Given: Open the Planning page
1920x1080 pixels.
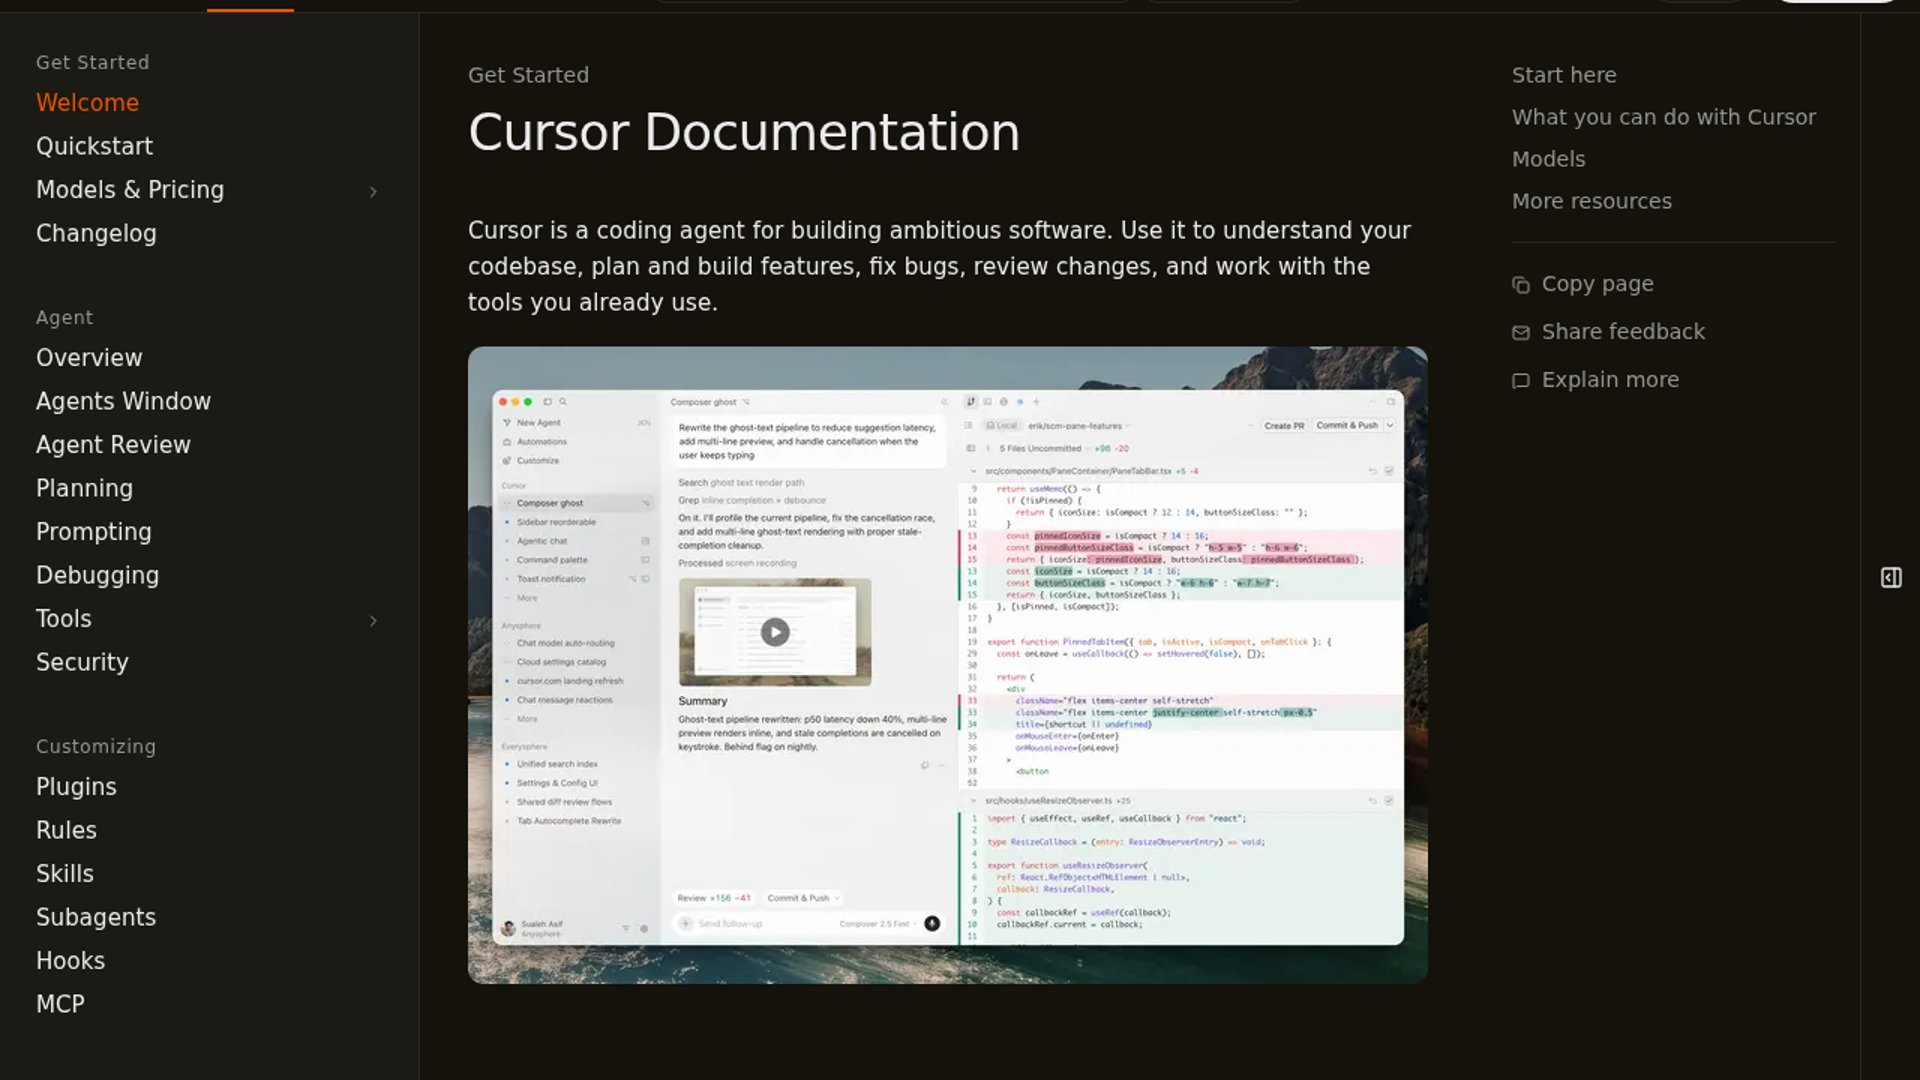Looking at the screenshot, I should pyautogui.click(x=84, y=488).
